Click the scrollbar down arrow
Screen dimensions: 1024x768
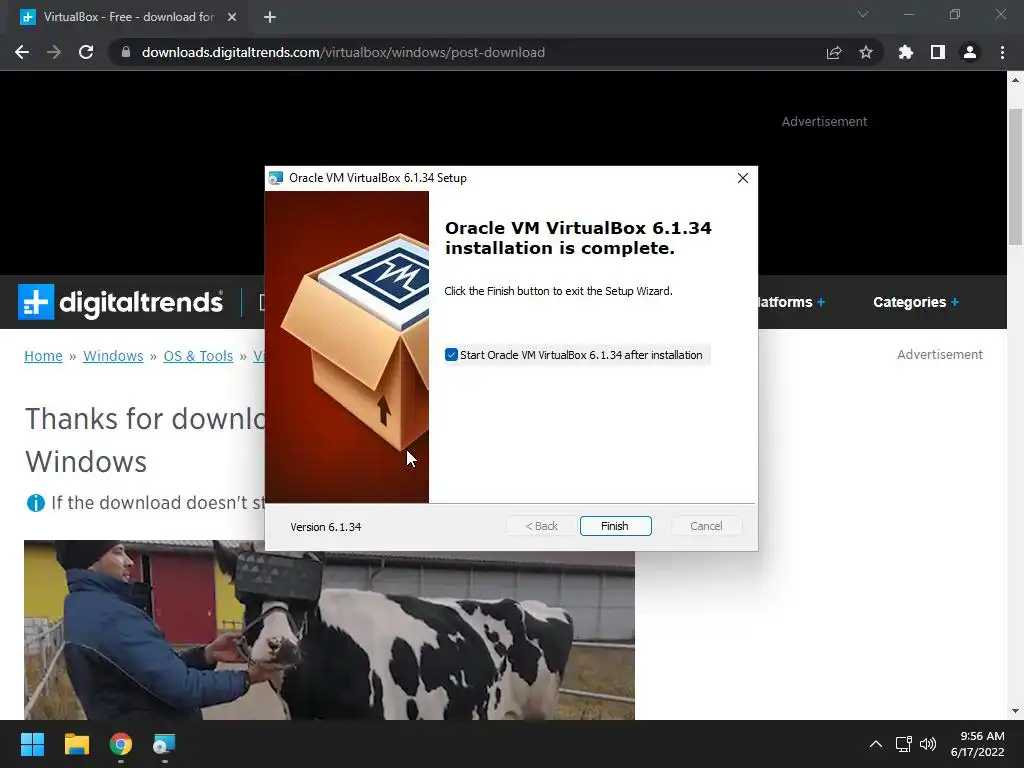(1015, 711)
